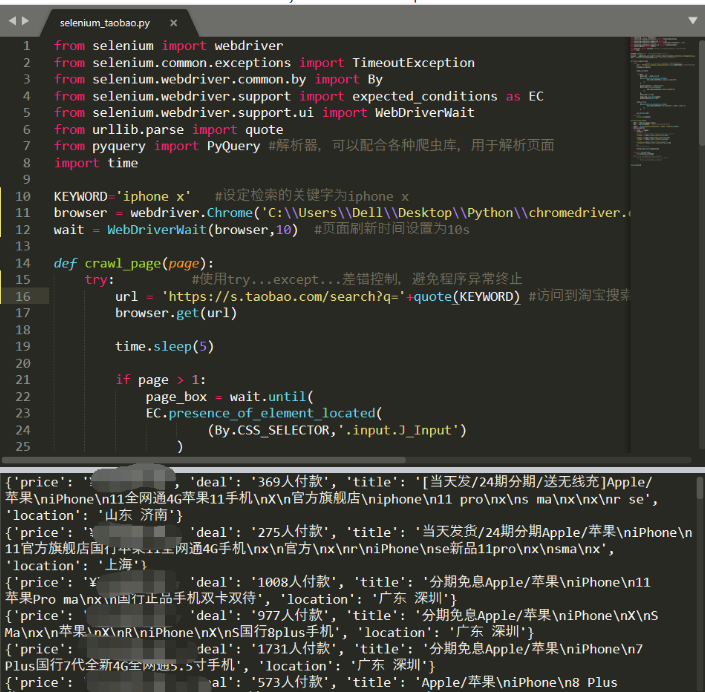The width and height of the screenshot is (705, 692).
Task: Click '1731人付款' in output panel
Action: 294,649
